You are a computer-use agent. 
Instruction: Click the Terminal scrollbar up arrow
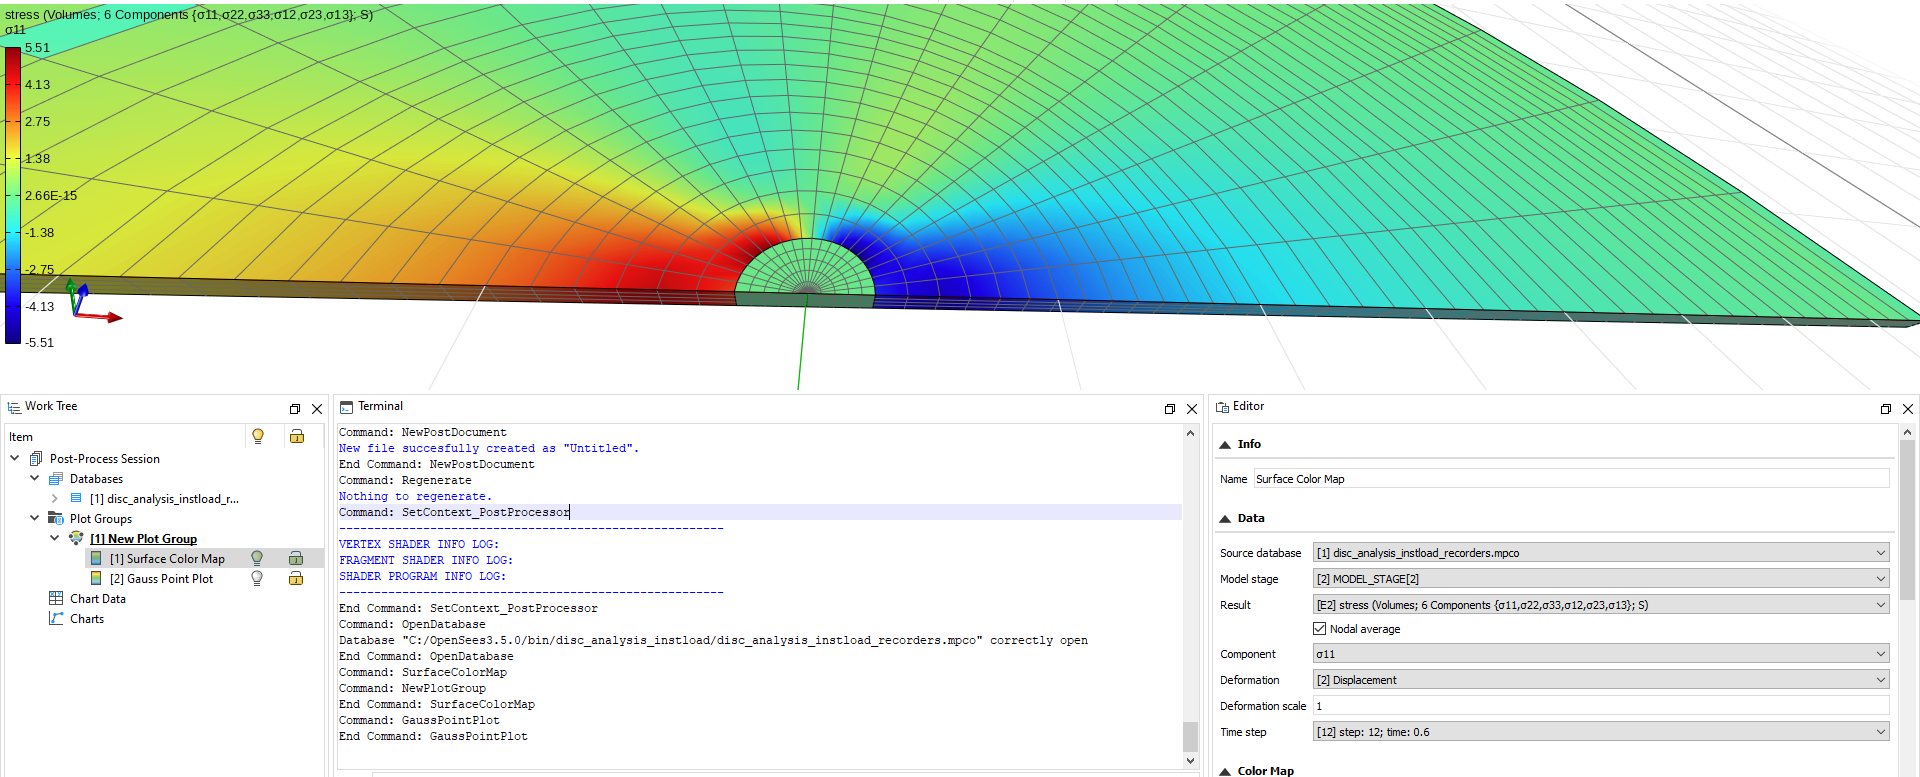(x=1190, y=433)
